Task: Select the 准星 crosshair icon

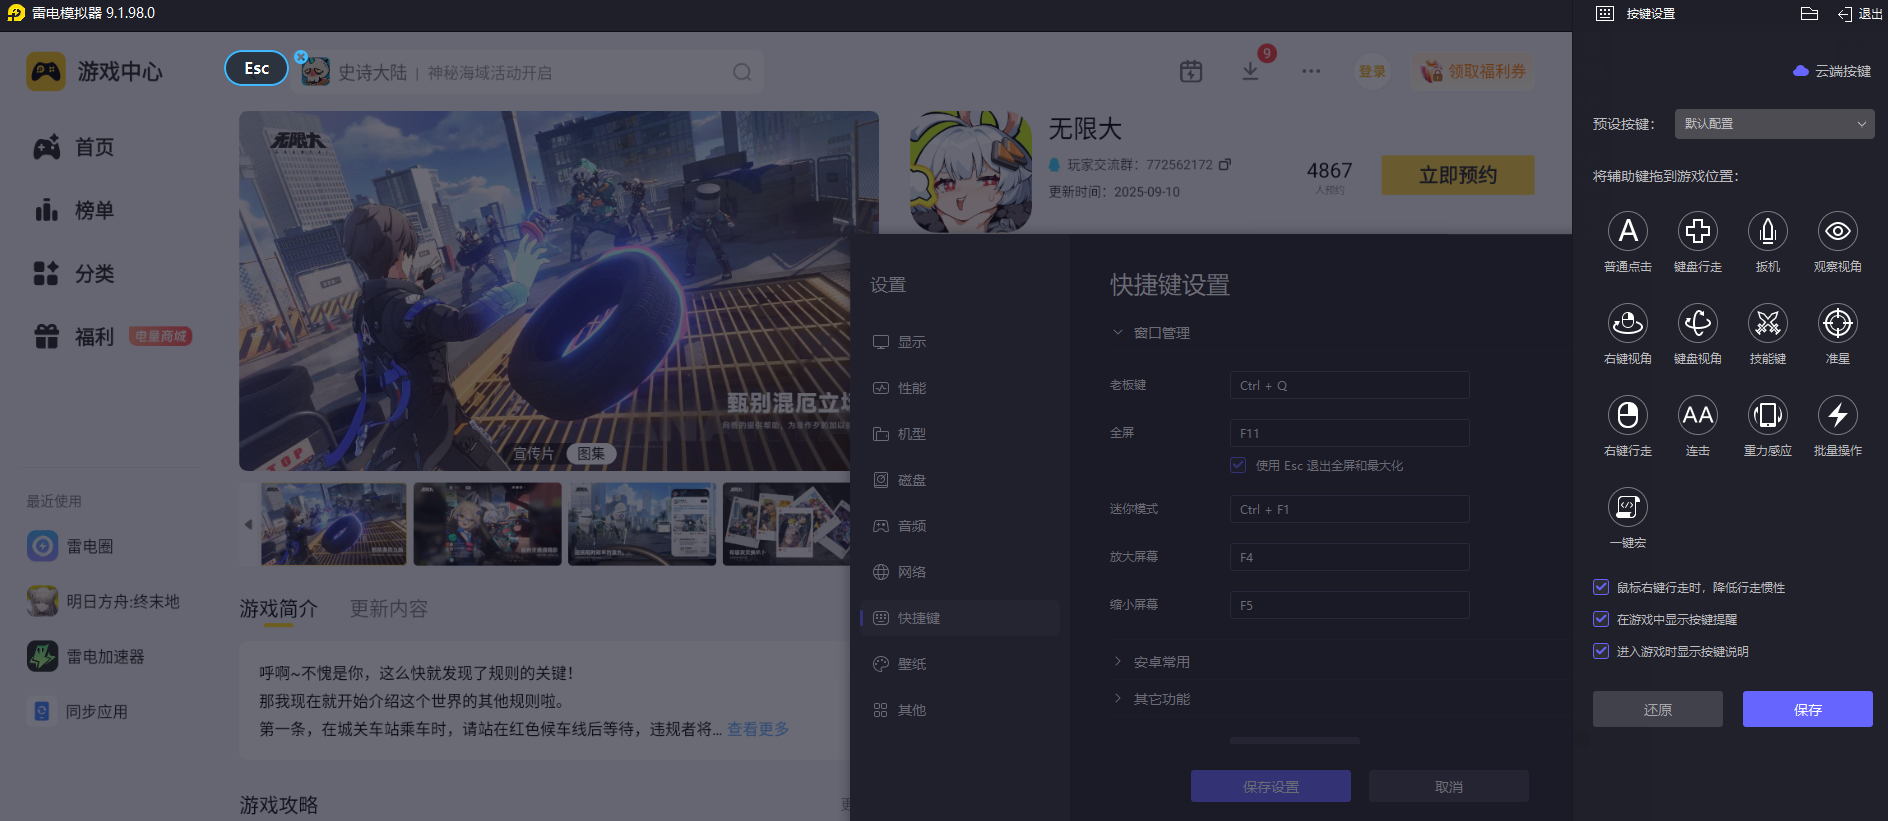Action: pos(1838,323)
